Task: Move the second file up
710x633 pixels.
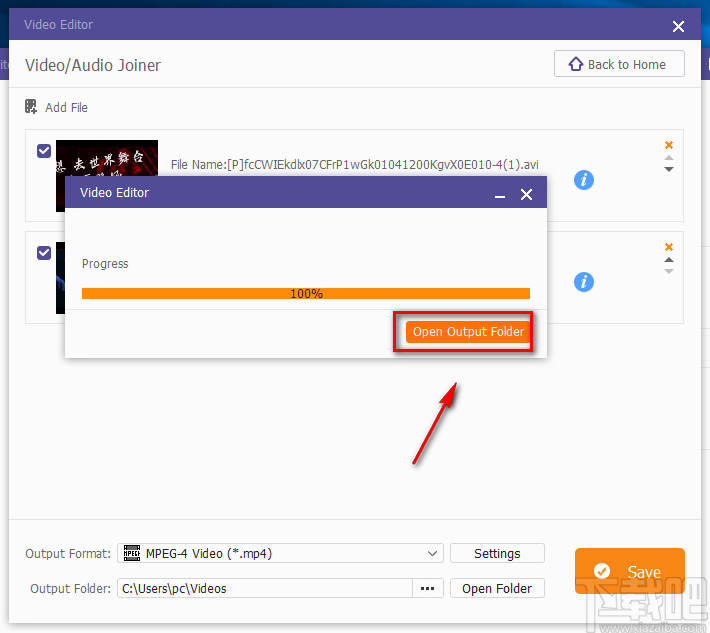Action: coord(668,260)
